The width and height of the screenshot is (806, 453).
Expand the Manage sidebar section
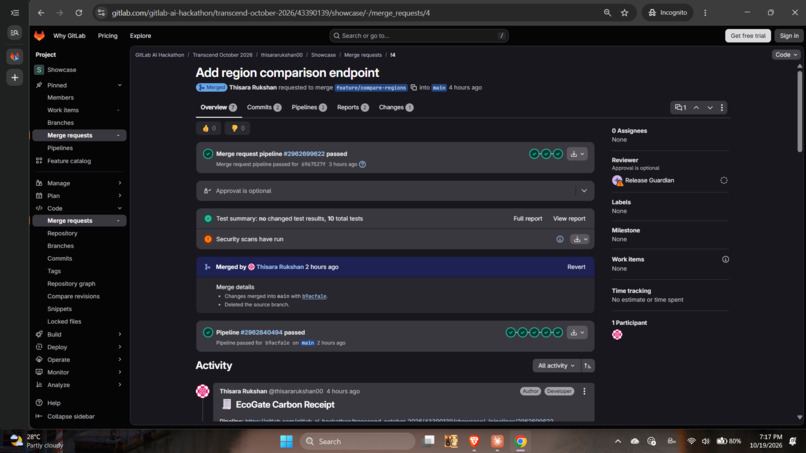coord(120,183)
